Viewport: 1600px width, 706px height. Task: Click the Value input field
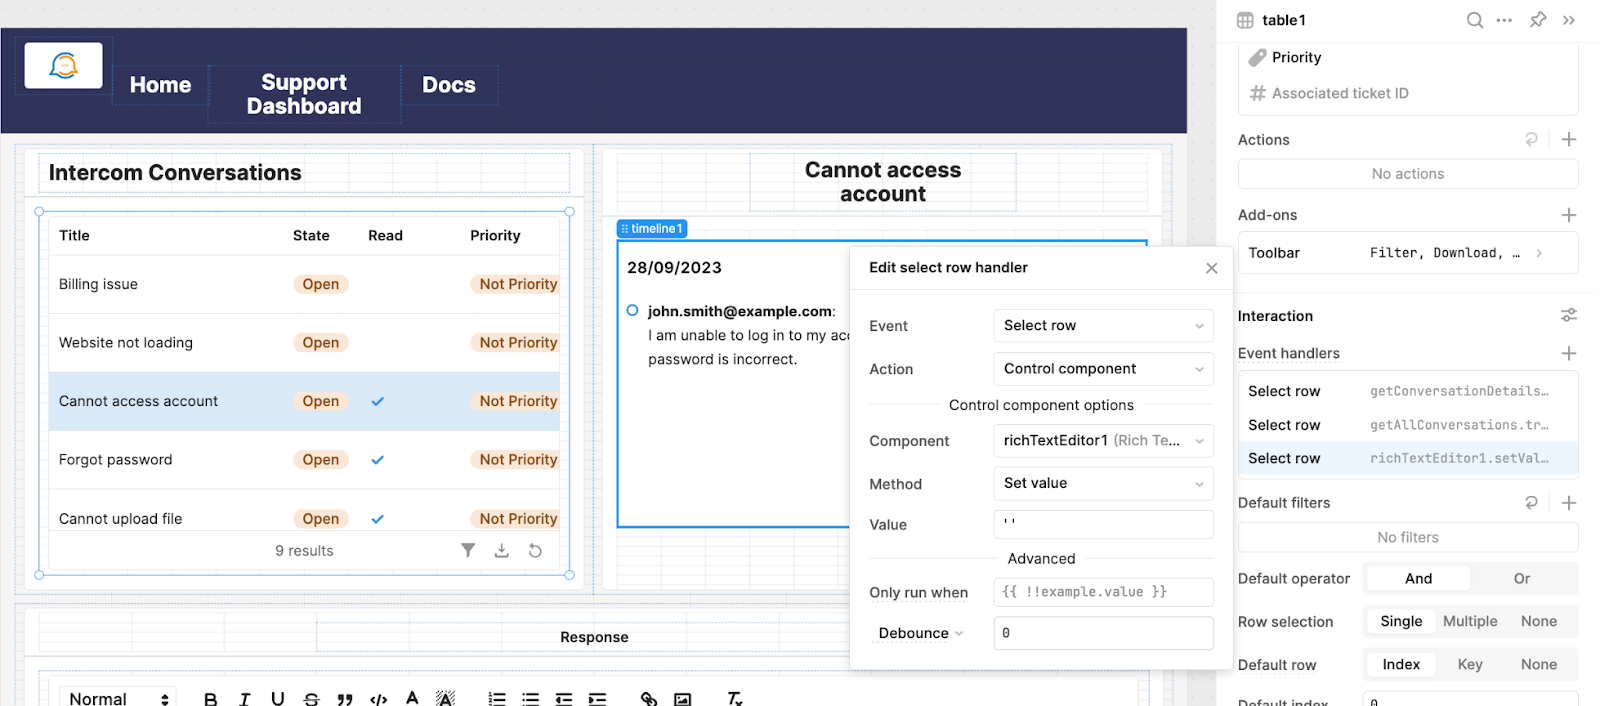pos(1103,524)
